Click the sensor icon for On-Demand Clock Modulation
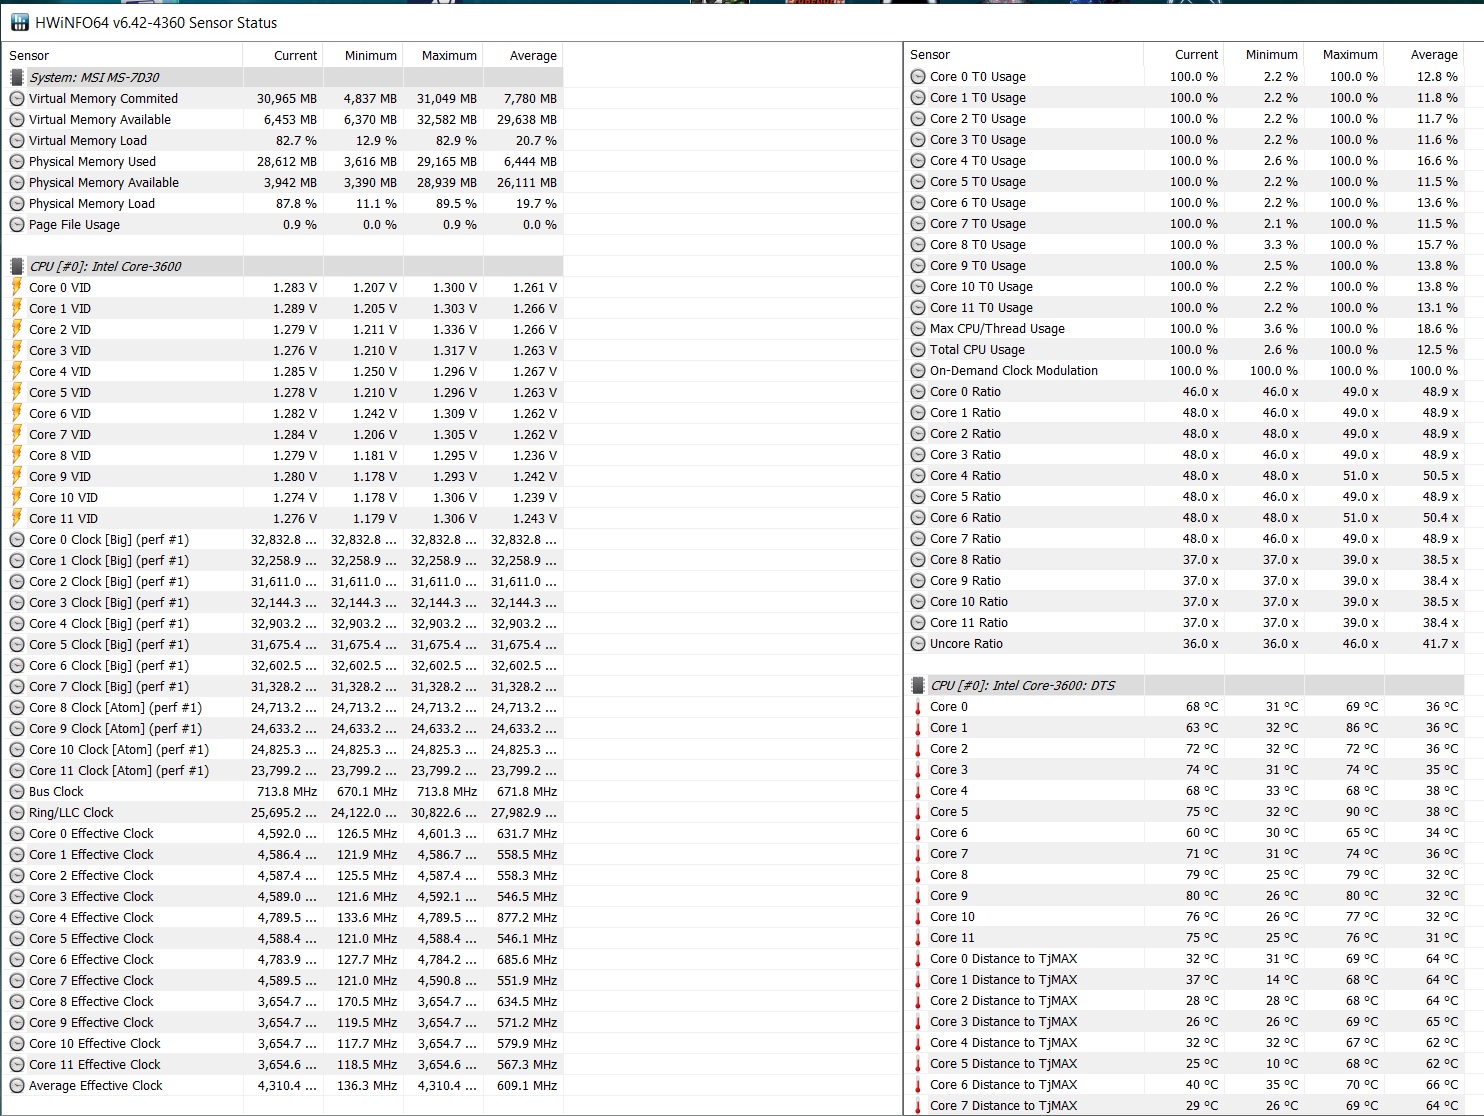 tap(918, 370)
